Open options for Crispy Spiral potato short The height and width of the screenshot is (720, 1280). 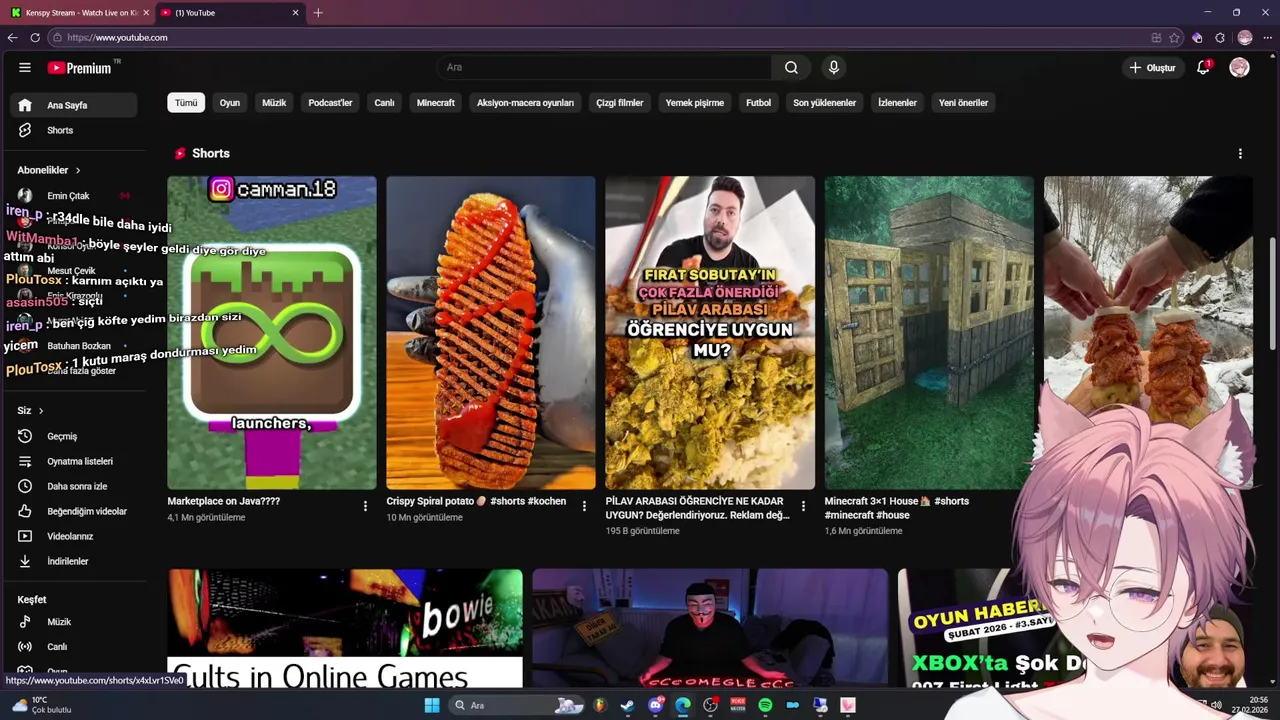(584, 506)
